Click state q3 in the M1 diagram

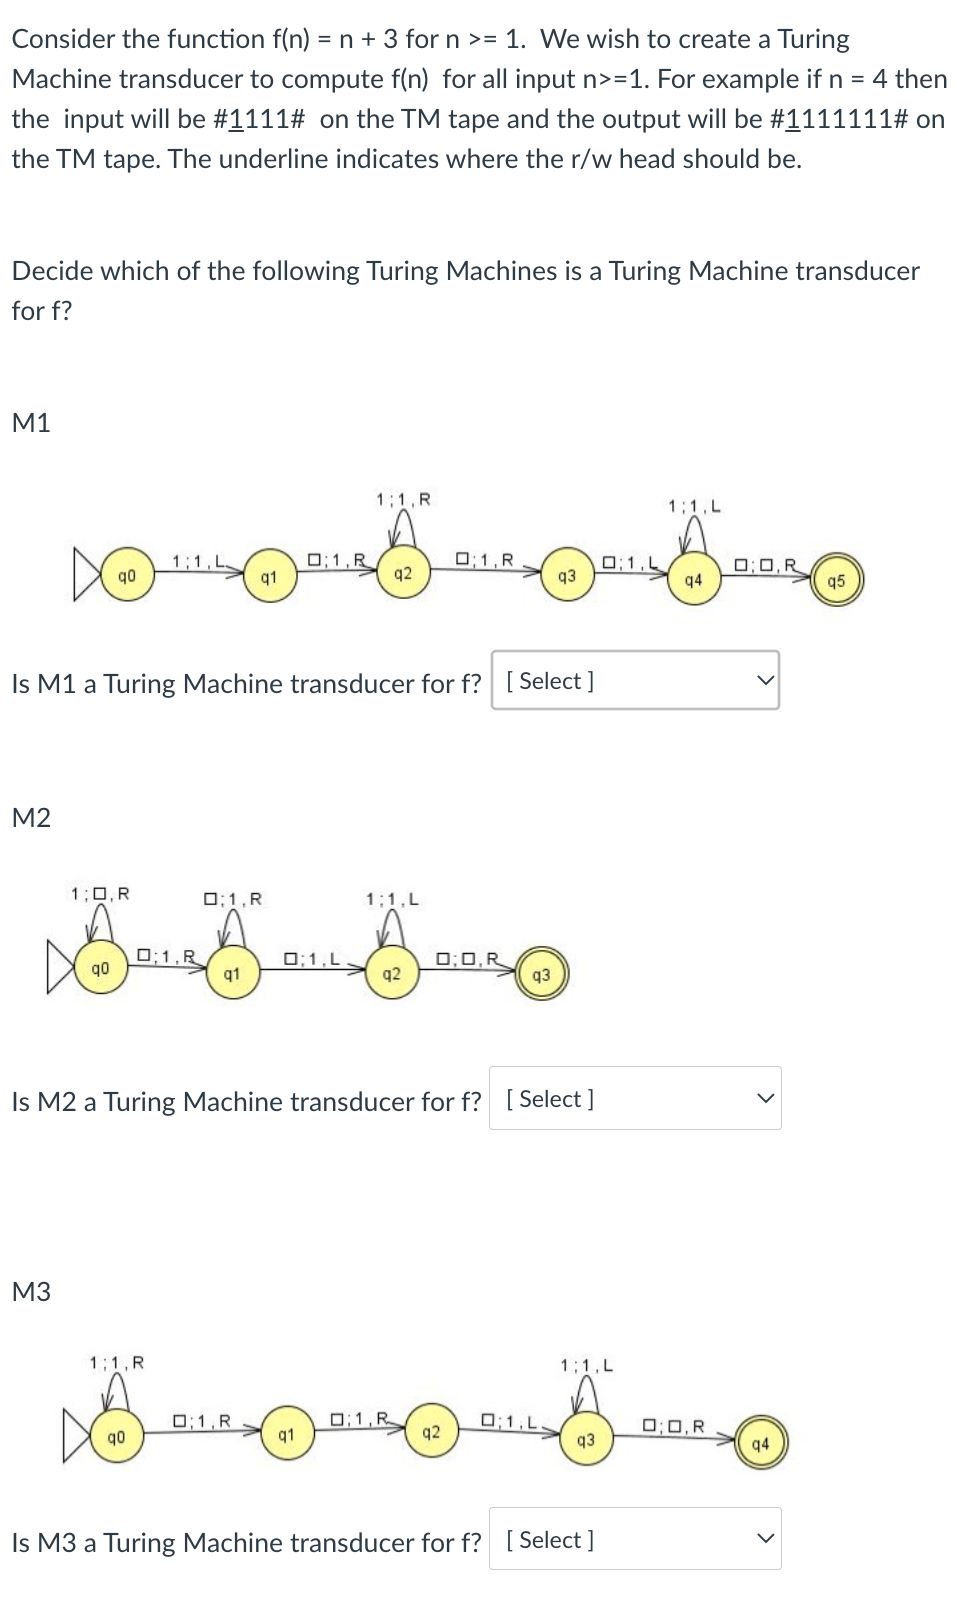pos(566,575)
